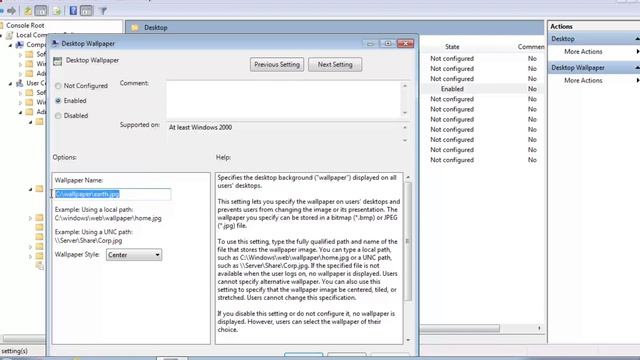Click into the Comment text box
The image size is (640, 360).
click(x=283, y=100)
